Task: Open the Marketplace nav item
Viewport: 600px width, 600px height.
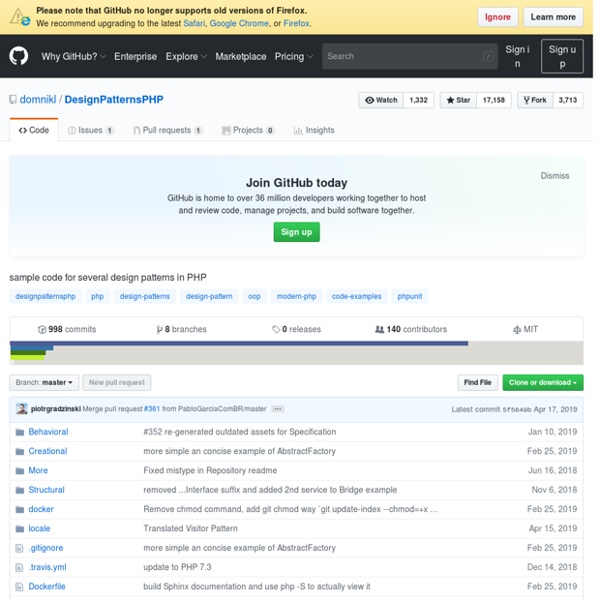Action: pyautogui.click(x=241, y=56)
